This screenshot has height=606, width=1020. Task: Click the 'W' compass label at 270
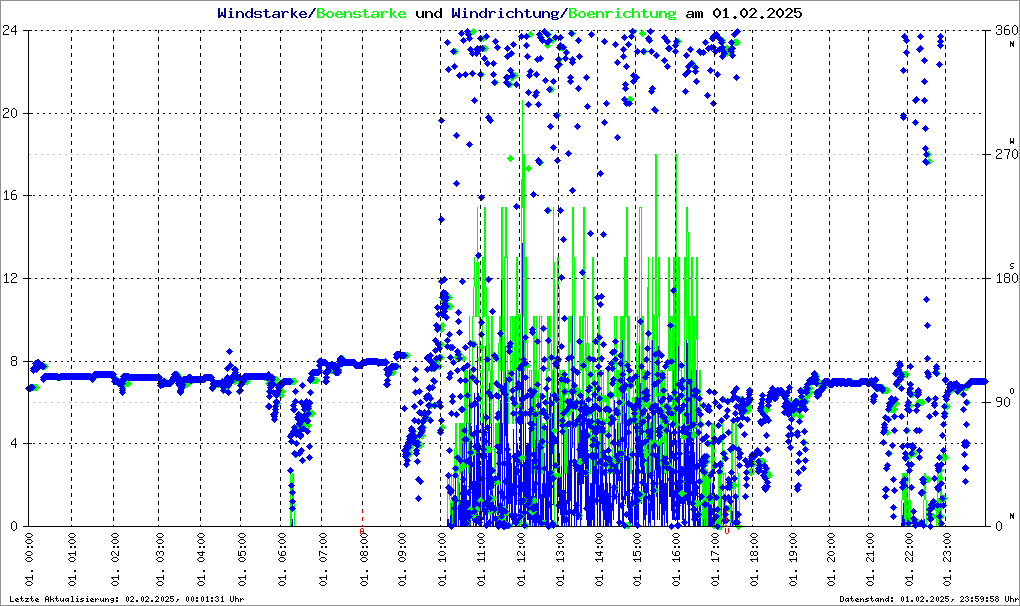click(x=1012, y=141)
